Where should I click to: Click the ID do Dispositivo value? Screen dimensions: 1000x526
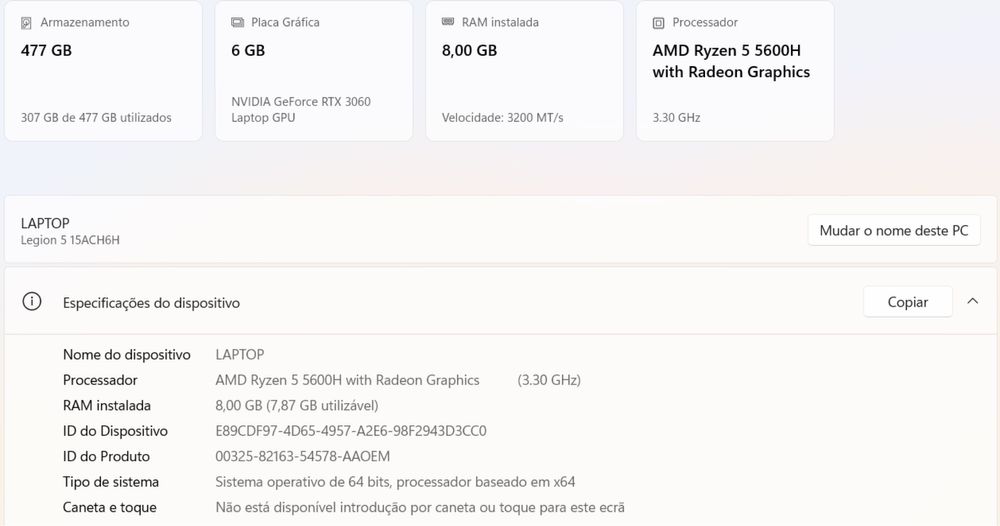tap(351, 431)
